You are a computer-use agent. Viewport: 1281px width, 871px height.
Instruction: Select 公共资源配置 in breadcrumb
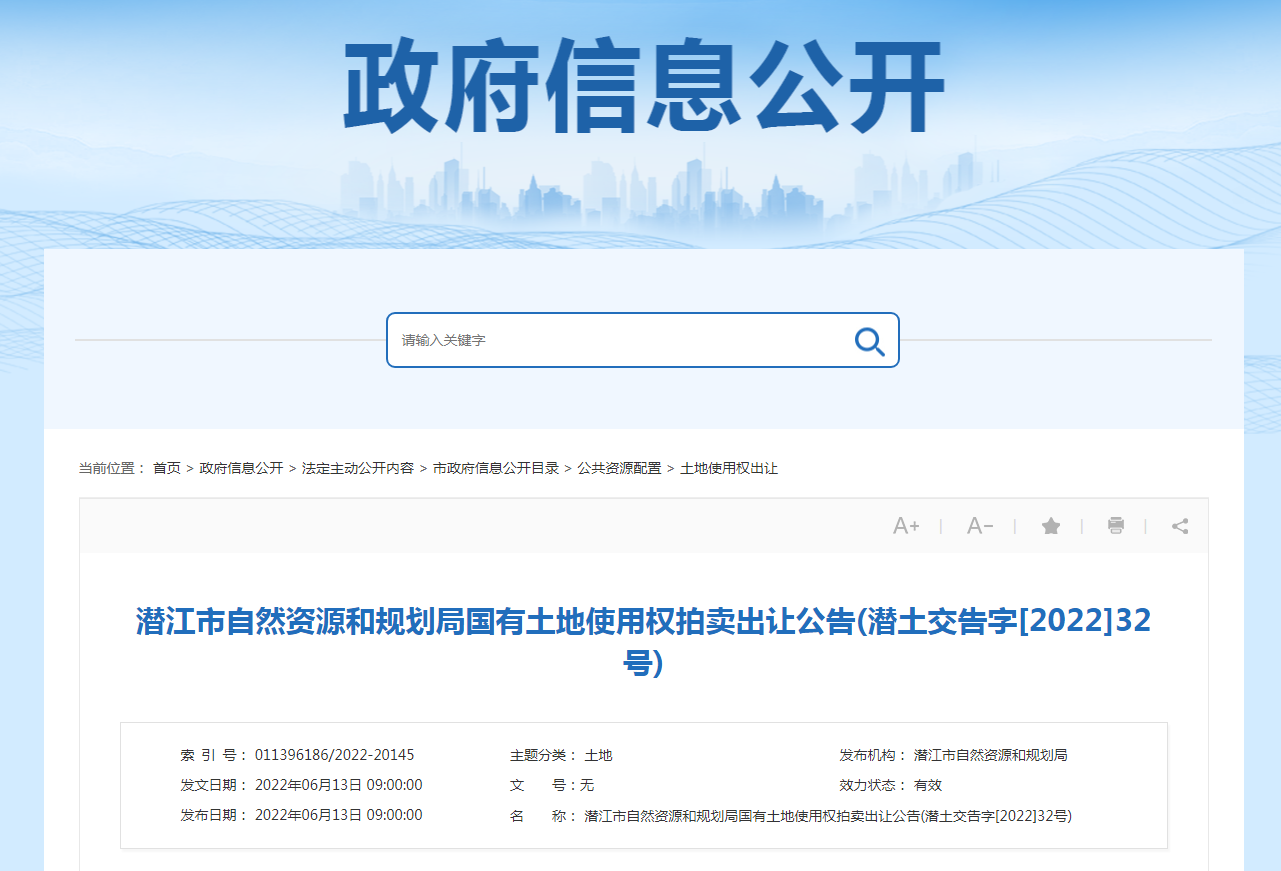(619, 468)
